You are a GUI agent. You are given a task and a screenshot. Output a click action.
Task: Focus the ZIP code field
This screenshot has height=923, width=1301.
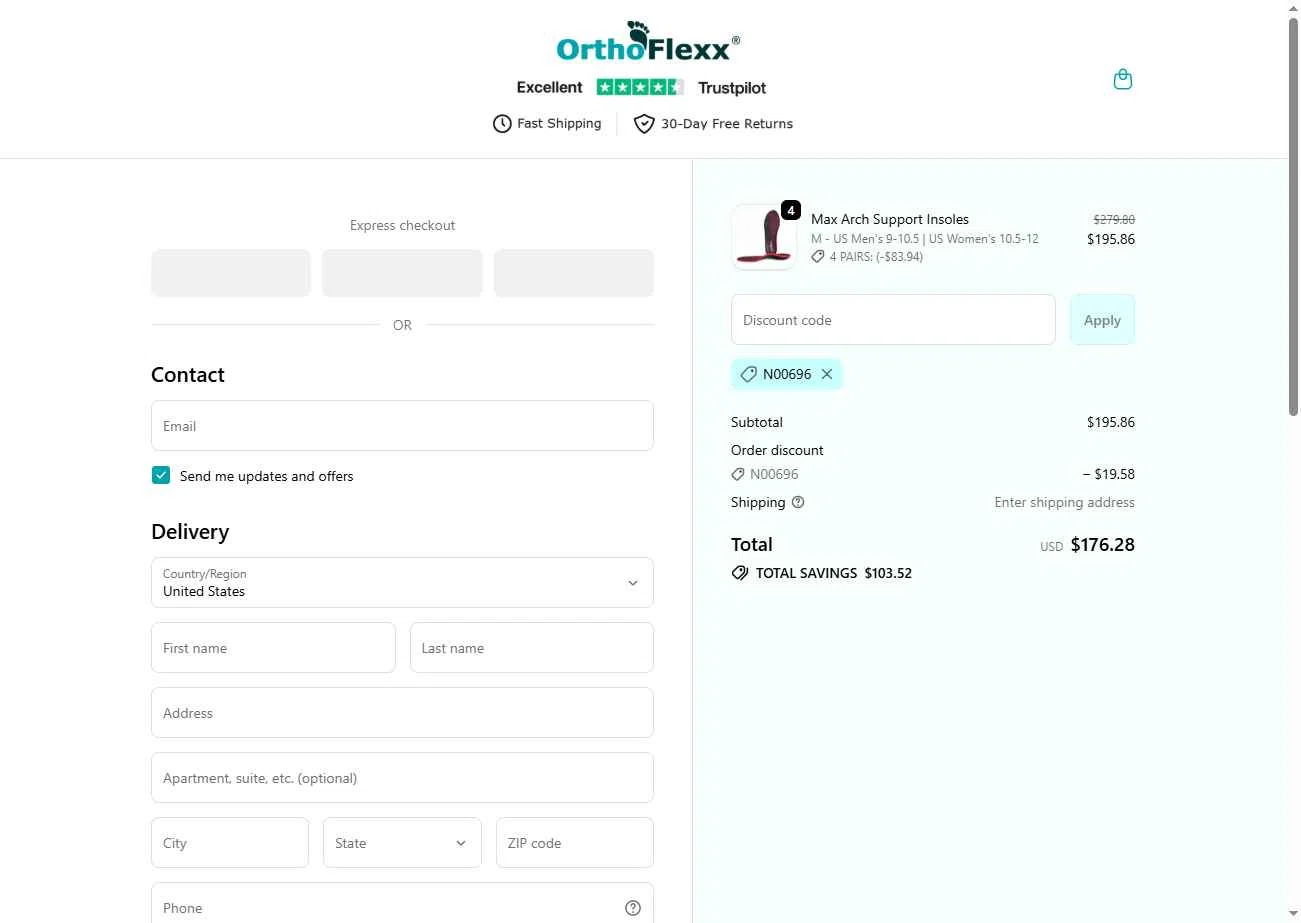point(575,843)
